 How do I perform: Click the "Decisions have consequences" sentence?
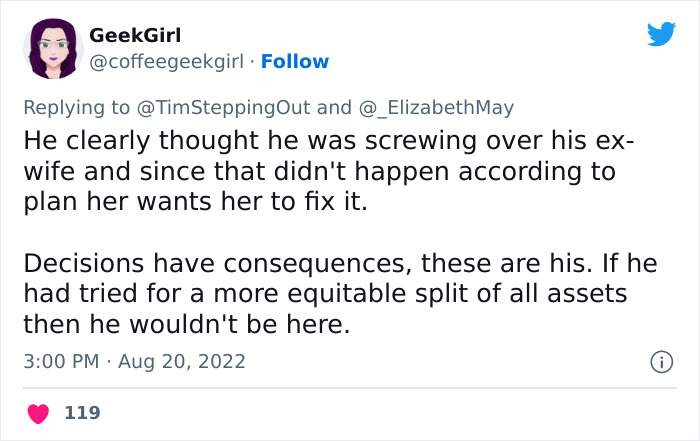(x=248, y=263)
